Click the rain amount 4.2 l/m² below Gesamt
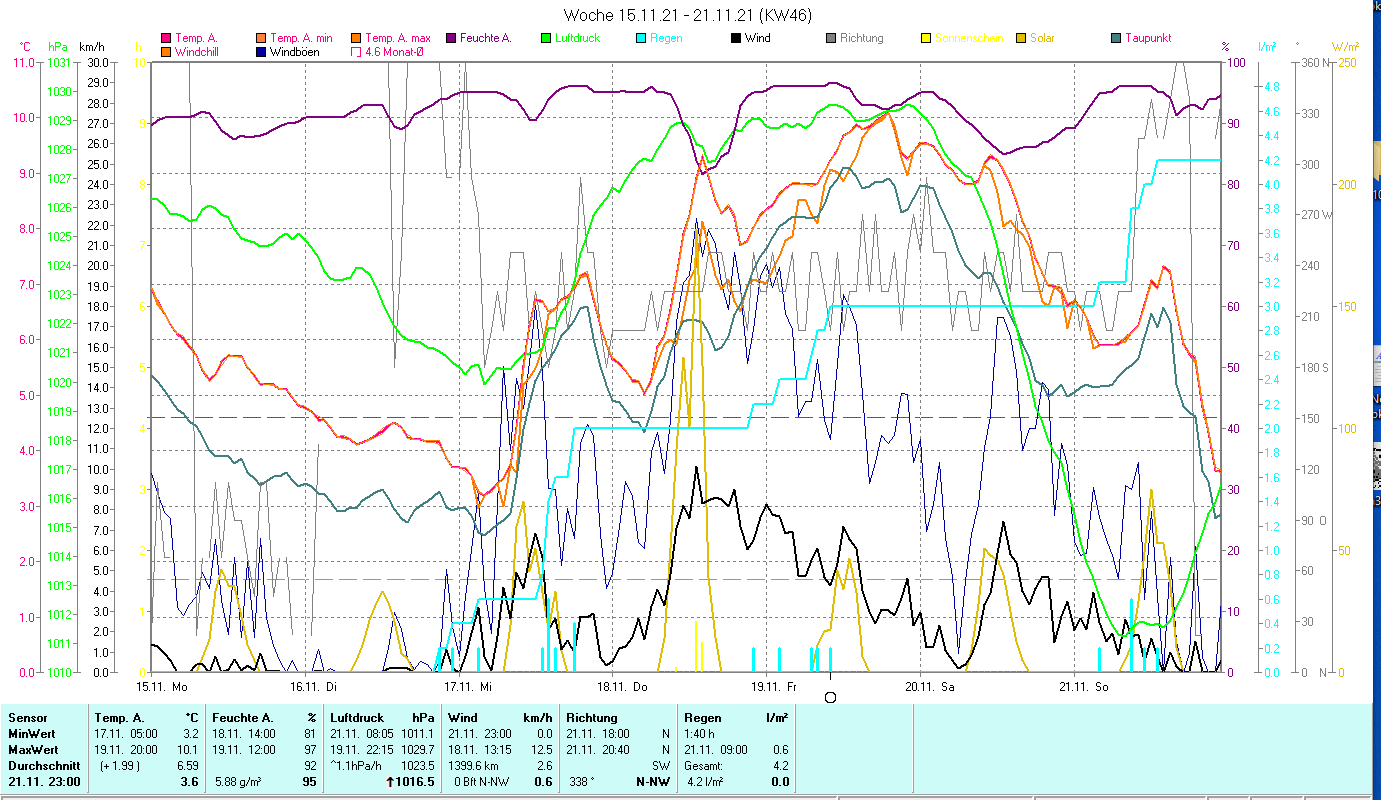 pyautogui.click(x=705, y=782)
